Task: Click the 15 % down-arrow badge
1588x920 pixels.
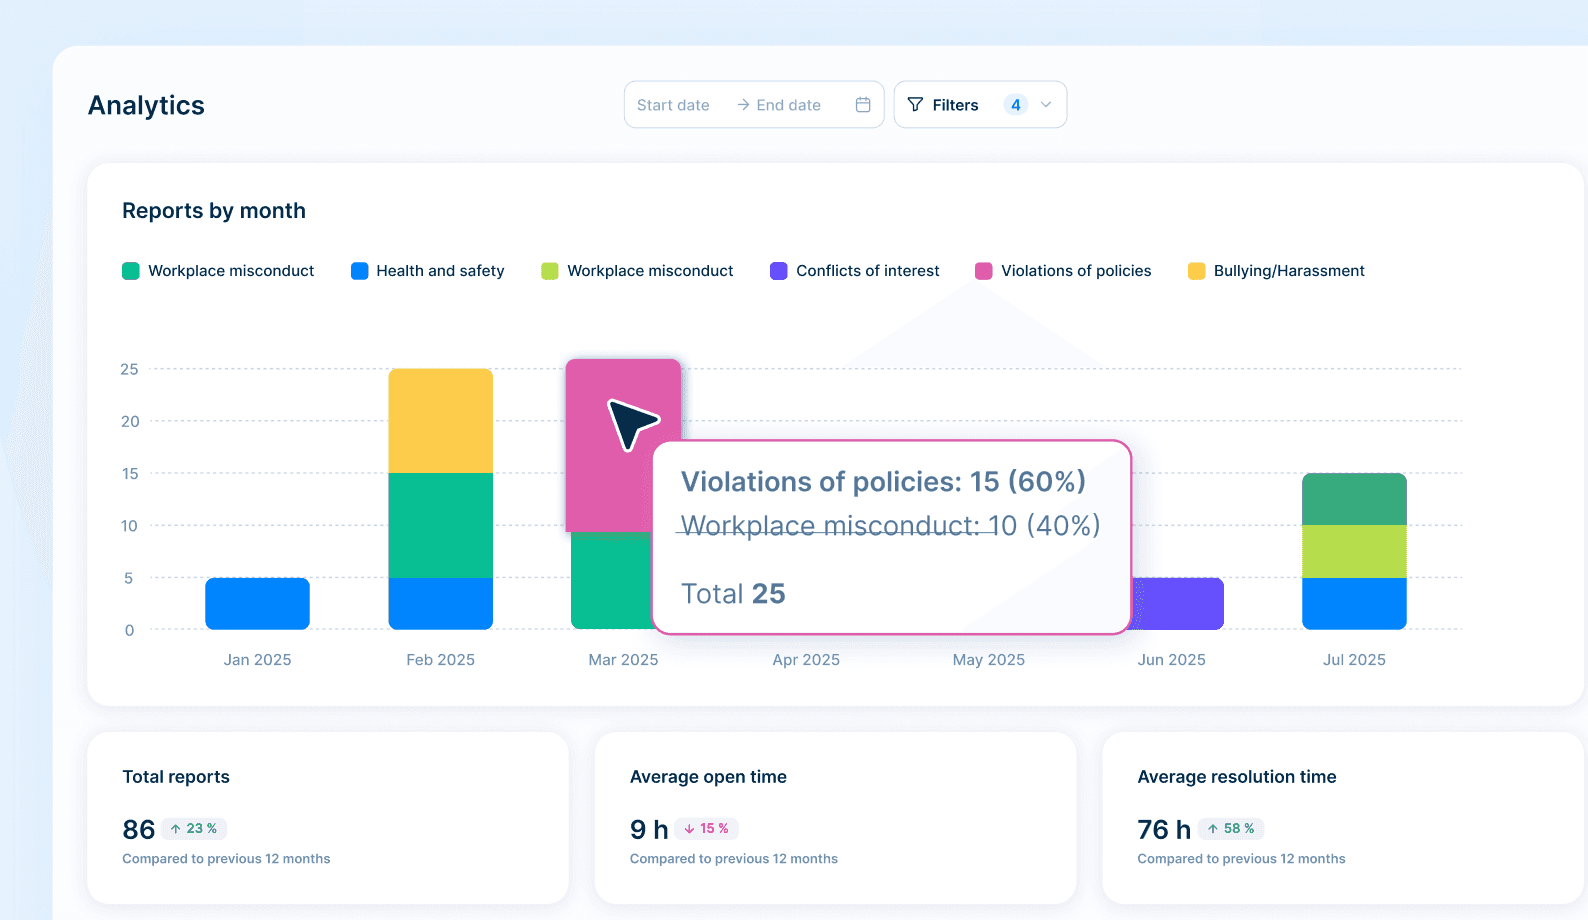Action: [x=706, y=829]
